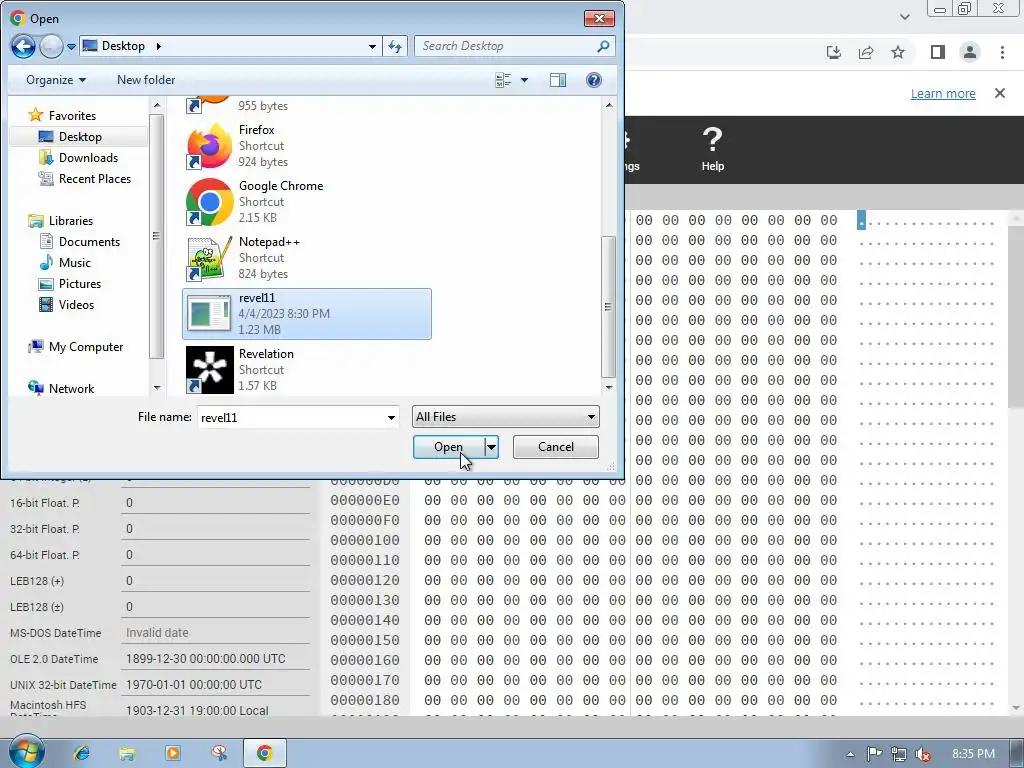1024x768 pixels.
Task: Toggle the preview pane icon
Action: coord(558,80)
